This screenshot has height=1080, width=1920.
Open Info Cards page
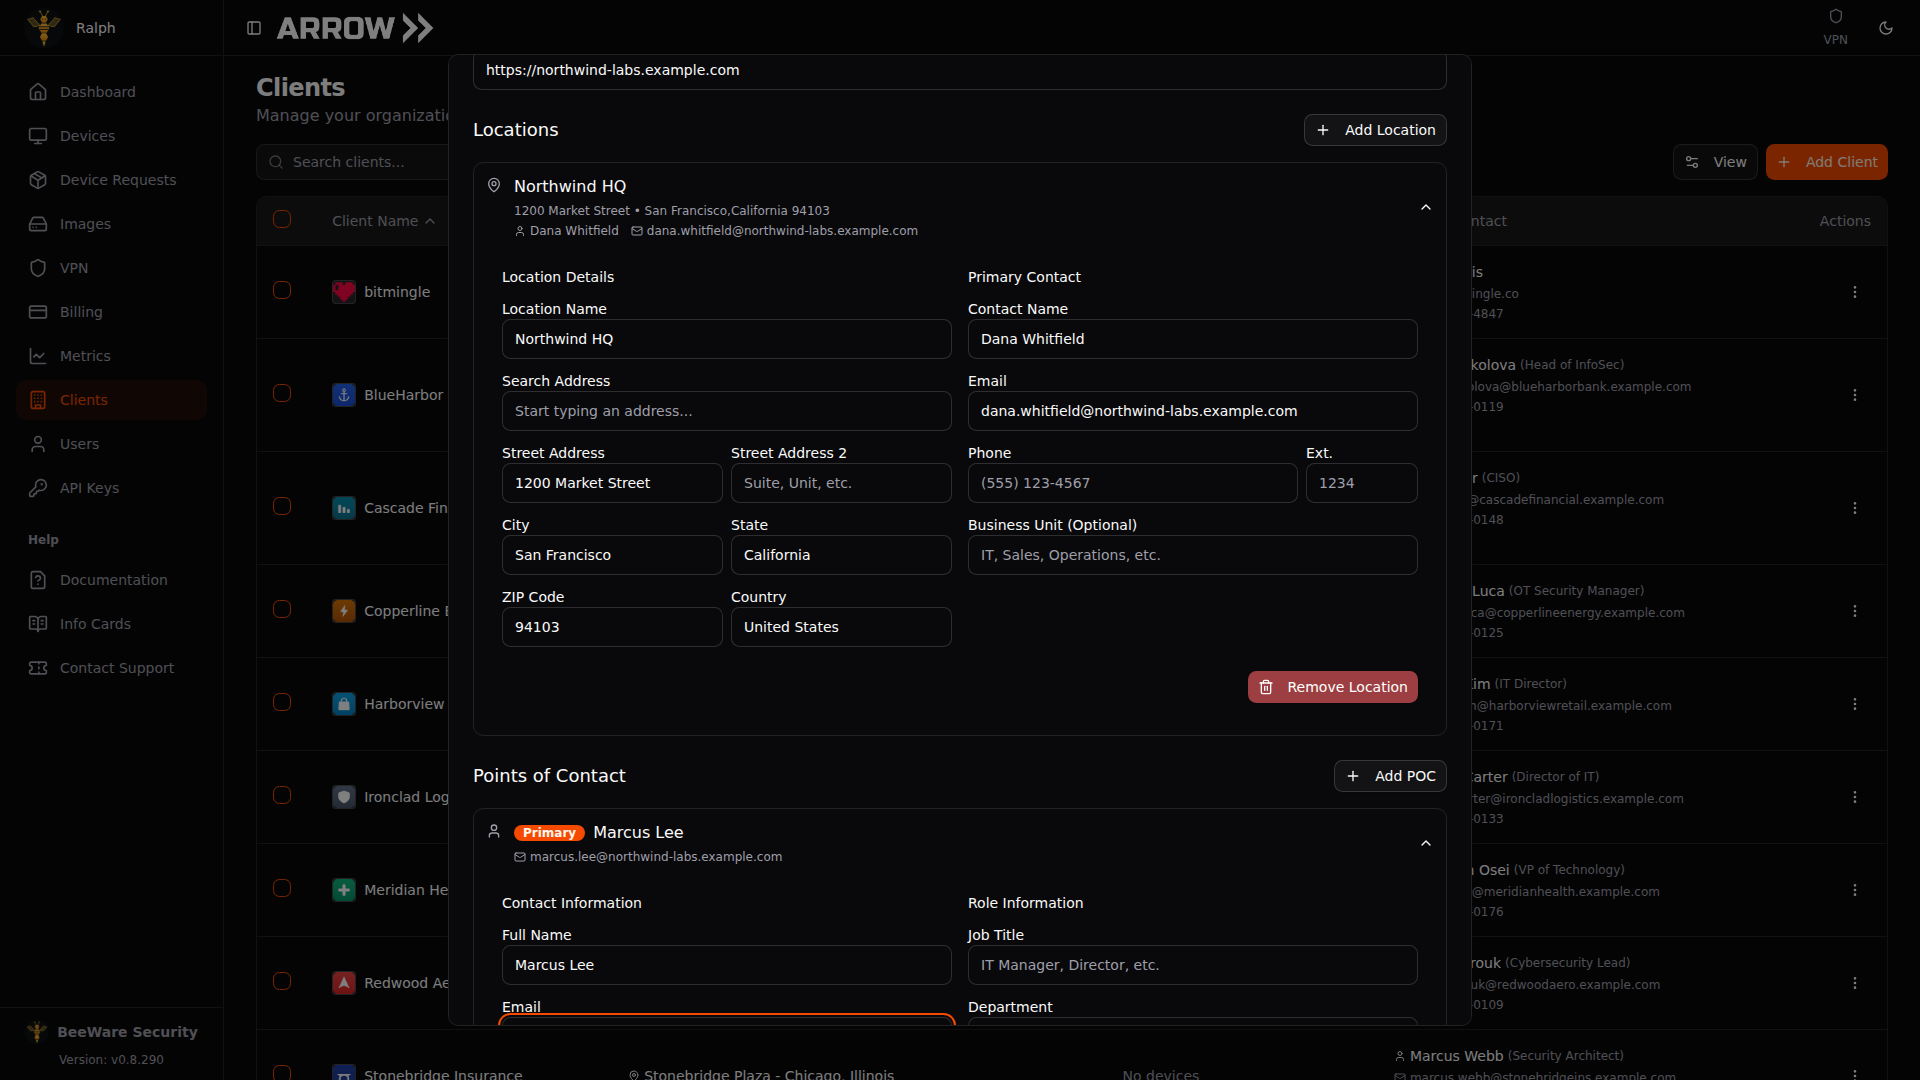(111, 624)
